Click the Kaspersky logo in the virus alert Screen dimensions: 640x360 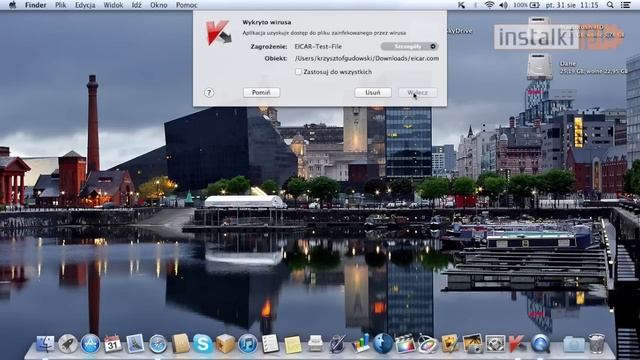point(218,33)
